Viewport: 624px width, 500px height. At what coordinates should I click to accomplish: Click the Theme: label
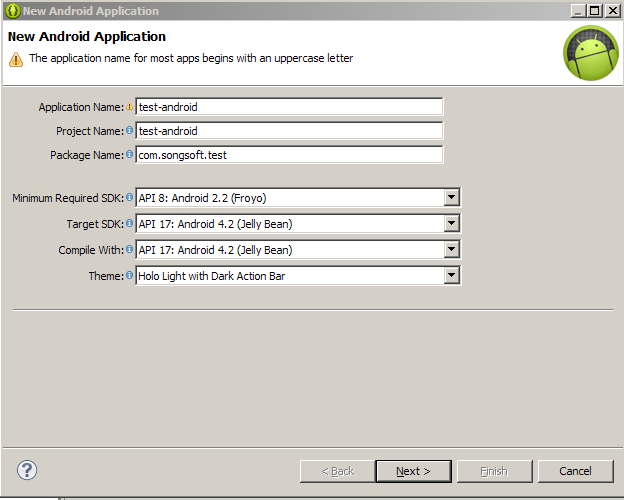point(106,276)
